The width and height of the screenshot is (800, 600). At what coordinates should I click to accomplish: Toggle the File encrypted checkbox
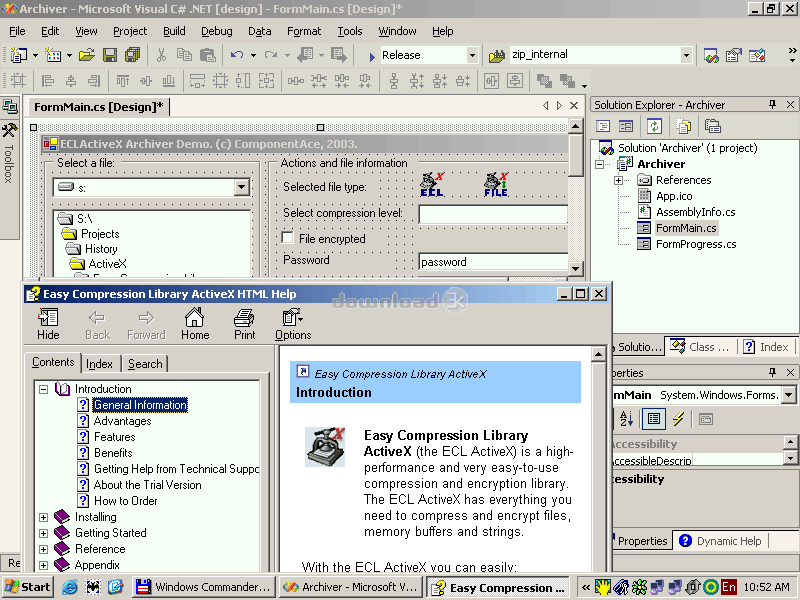[x=288, y=238]
